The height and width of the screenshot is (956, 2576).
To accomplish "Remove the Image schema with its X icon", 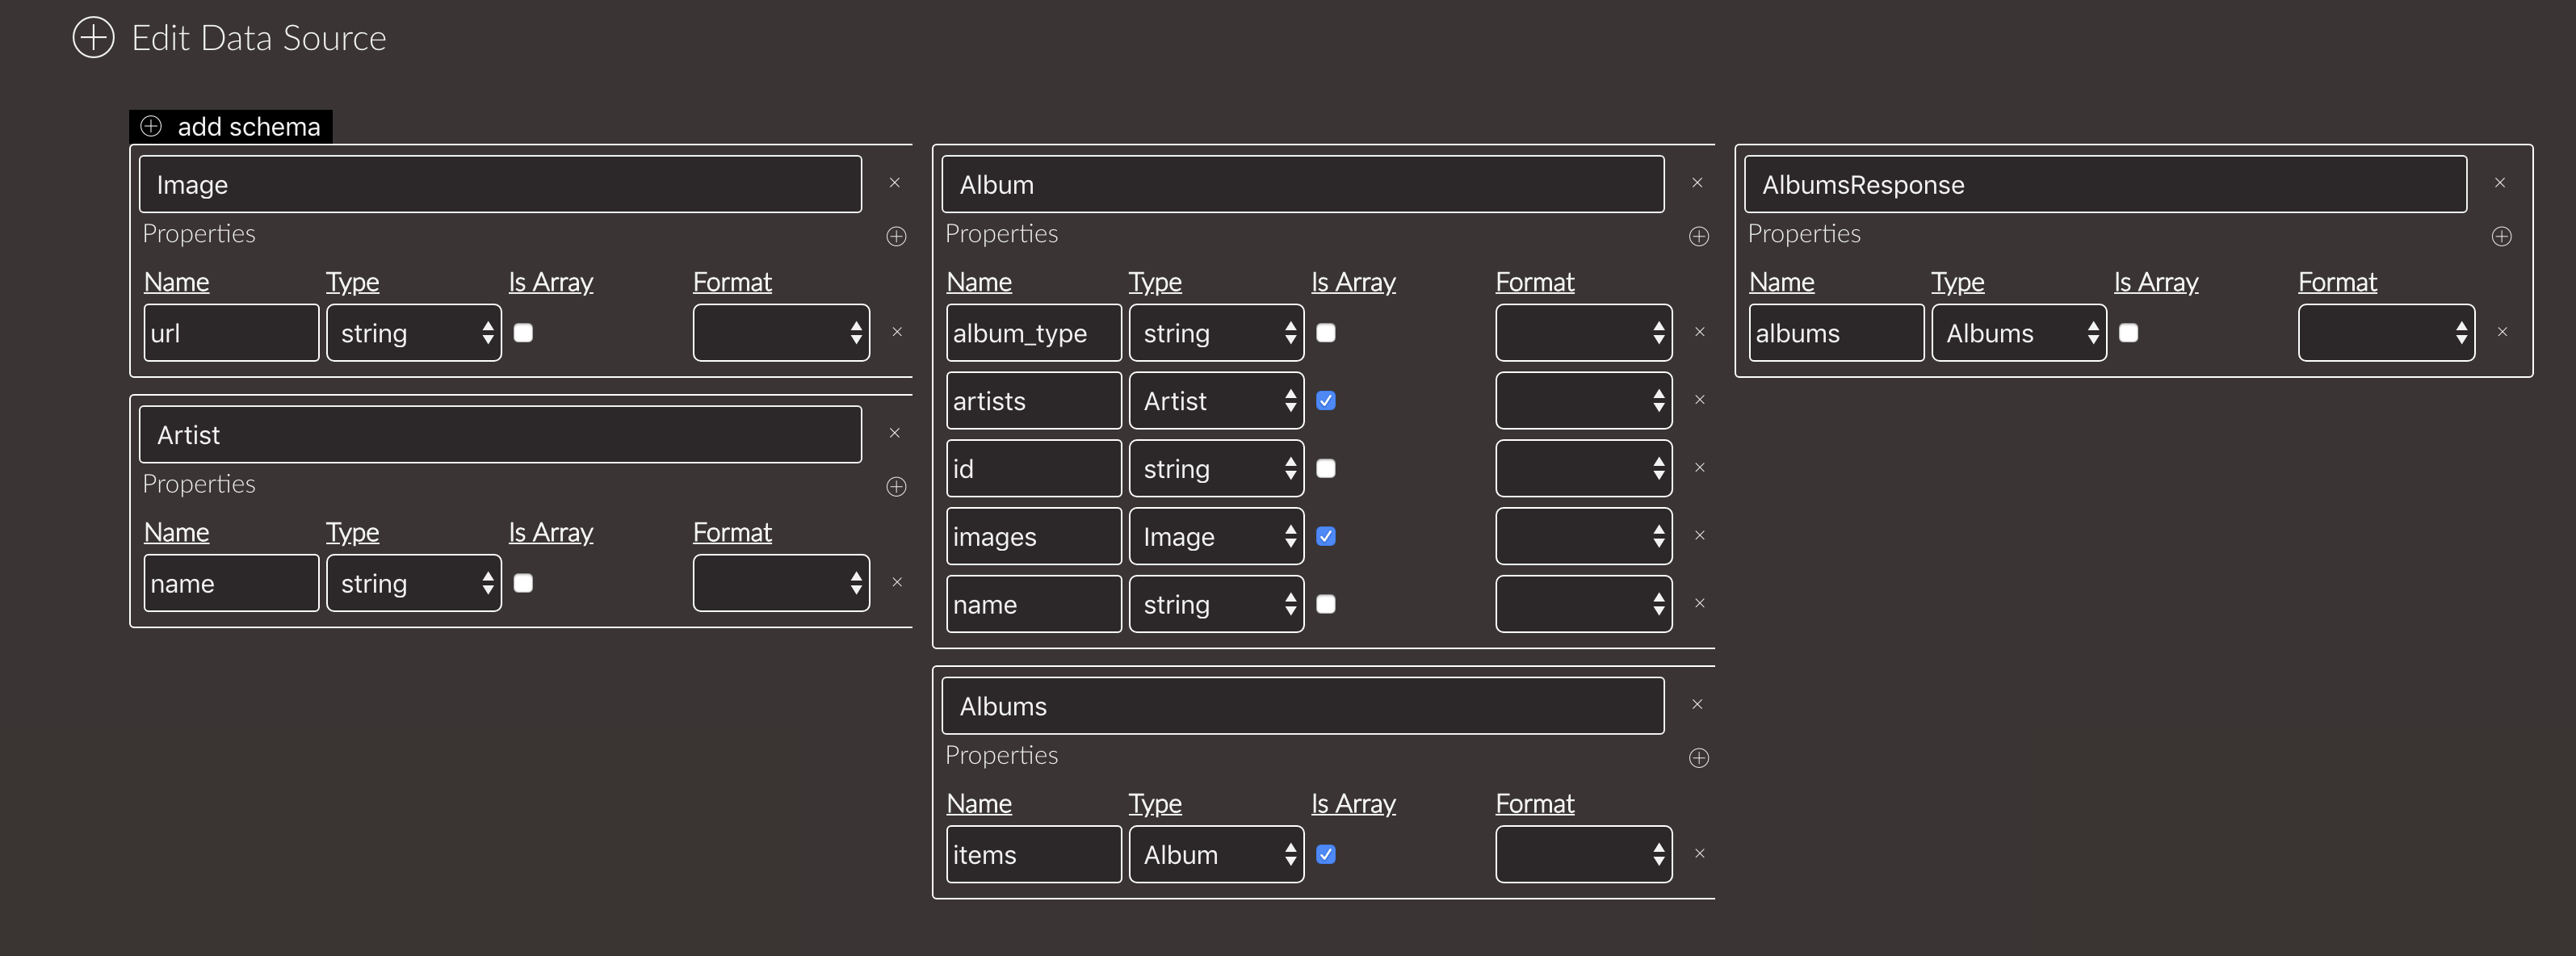I will (895, 183).
